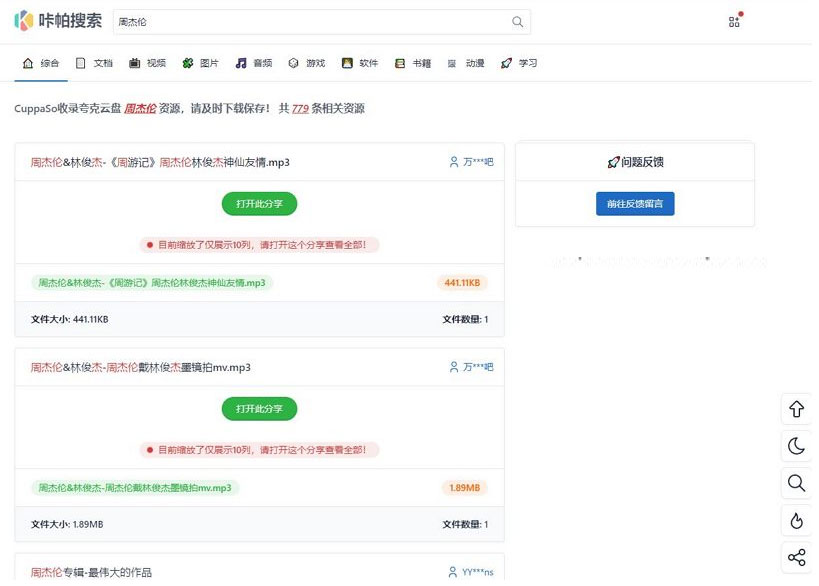Screen dimensions: 819x586
Task: Click the share icon in the floating sidebar
Action: 796,557
